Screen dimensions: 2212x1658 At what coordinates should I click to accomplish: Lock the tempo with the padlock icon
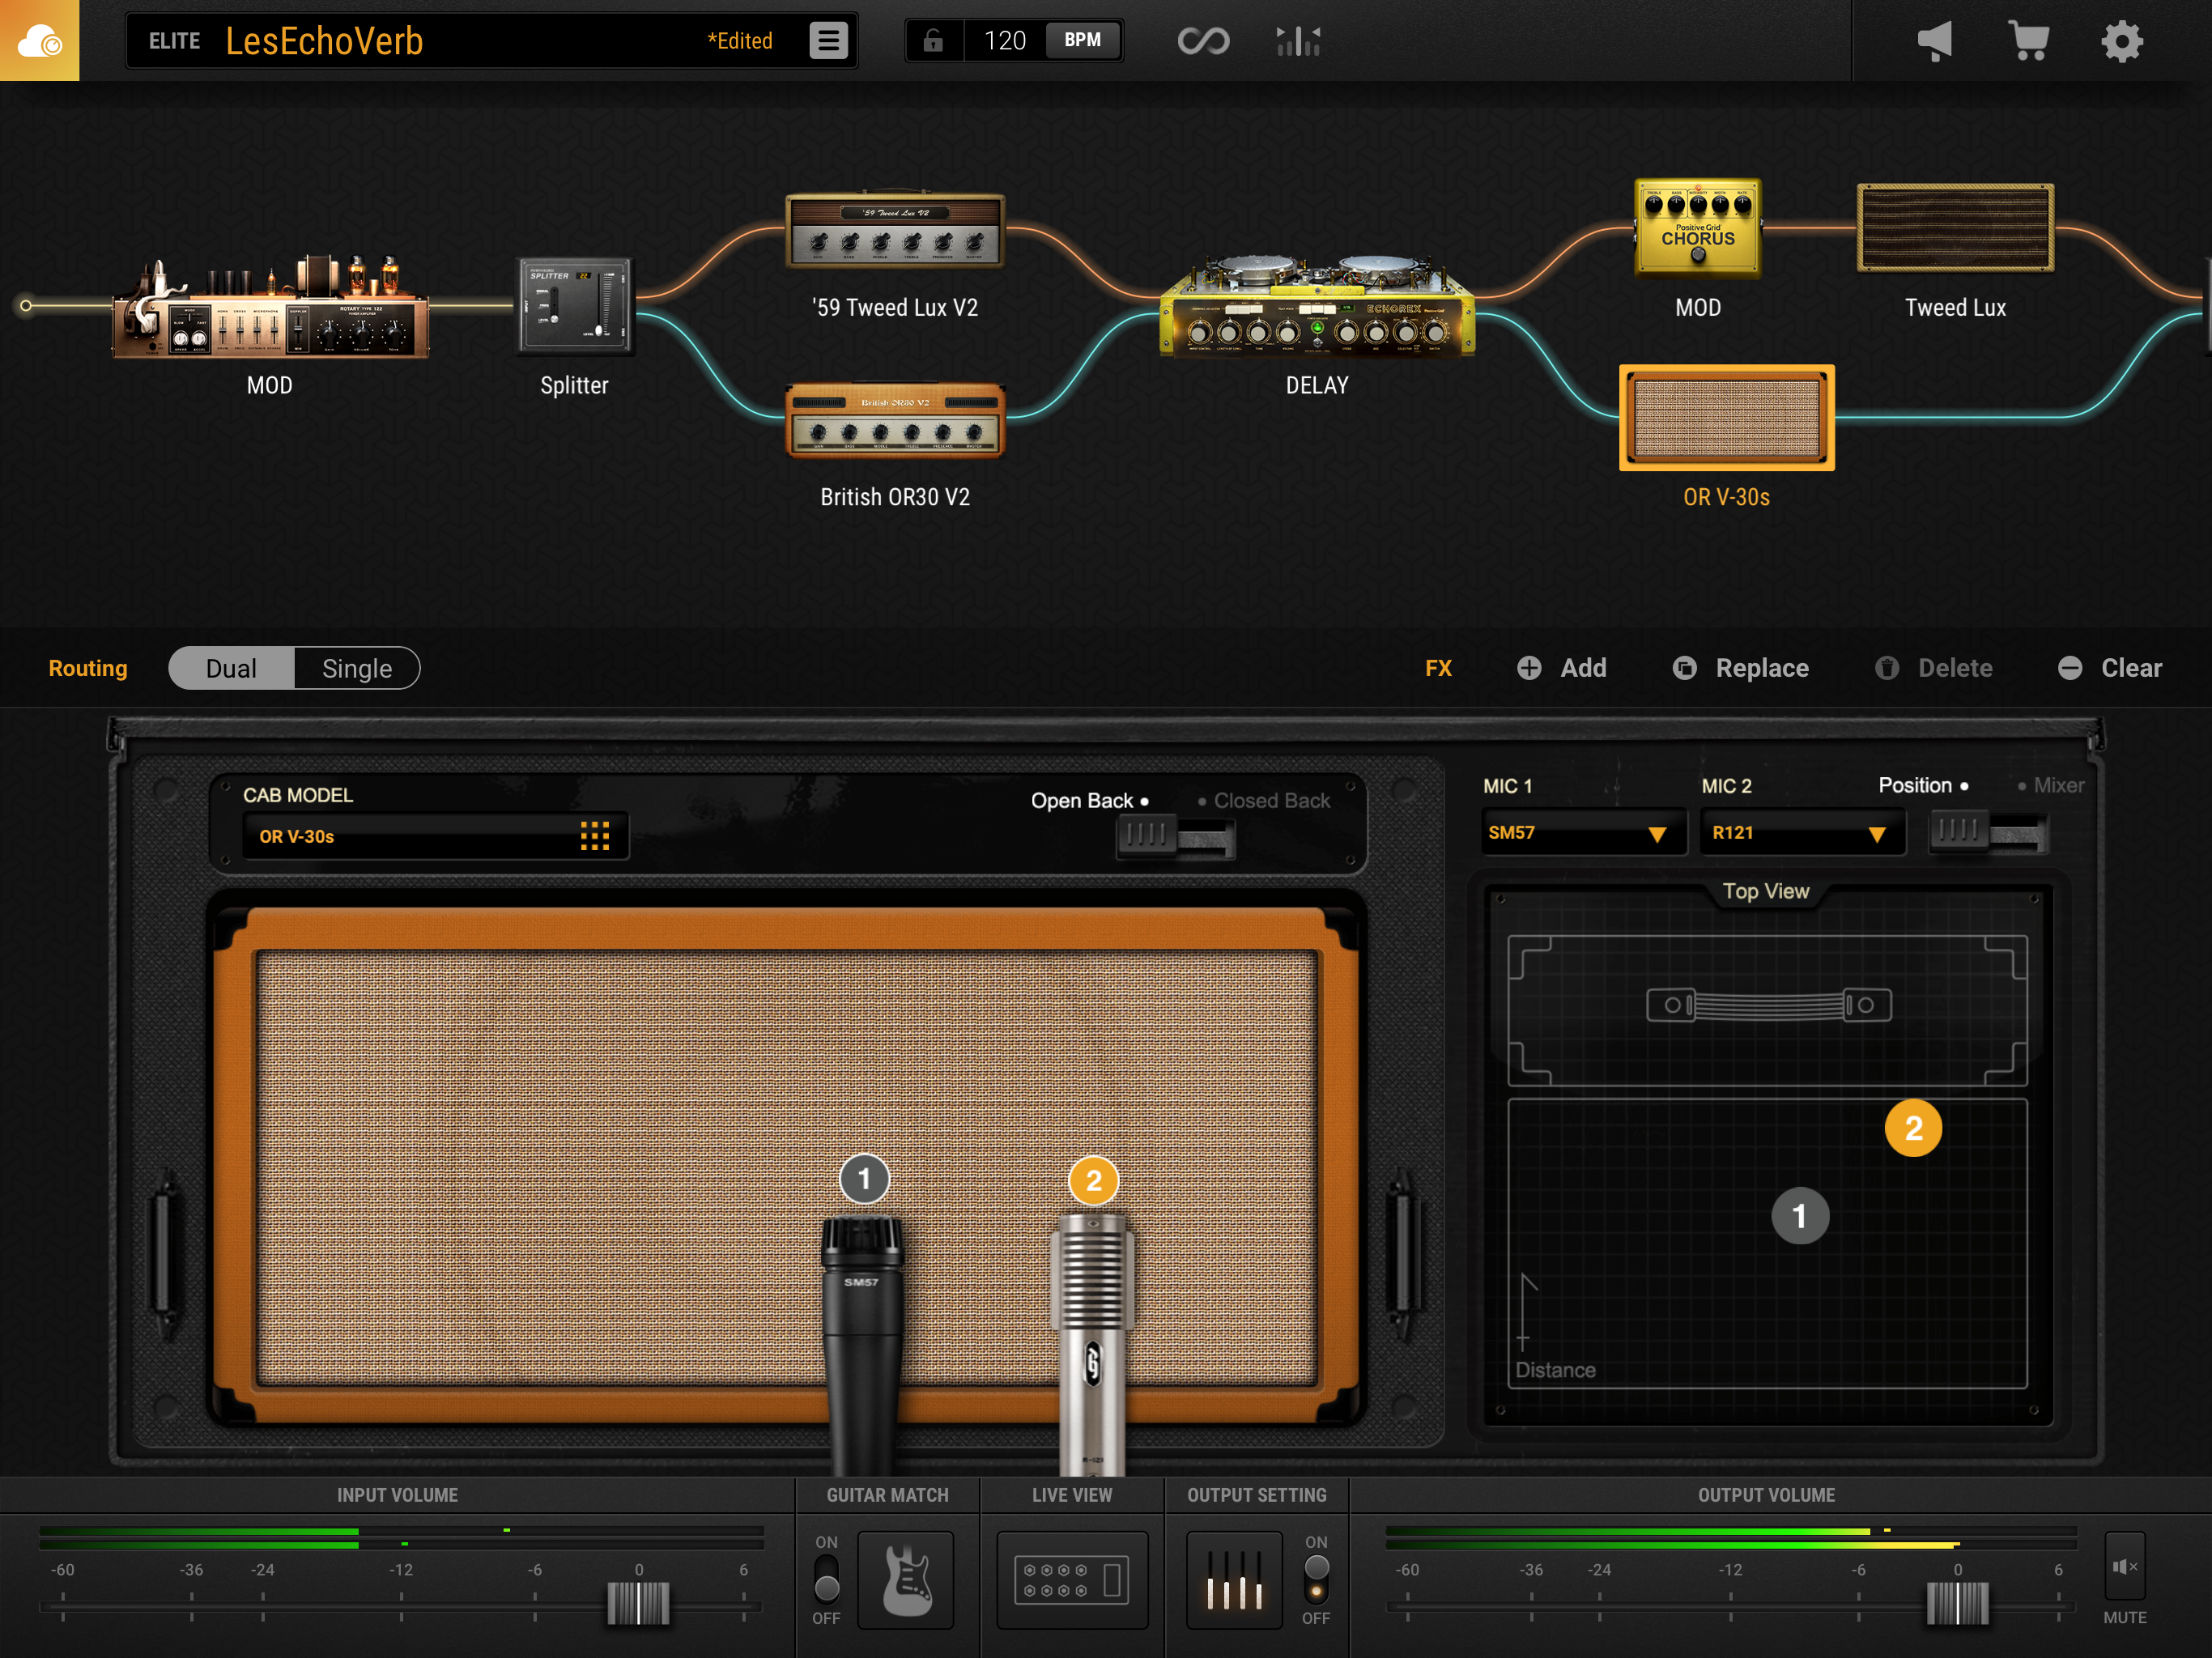[934, 40]
